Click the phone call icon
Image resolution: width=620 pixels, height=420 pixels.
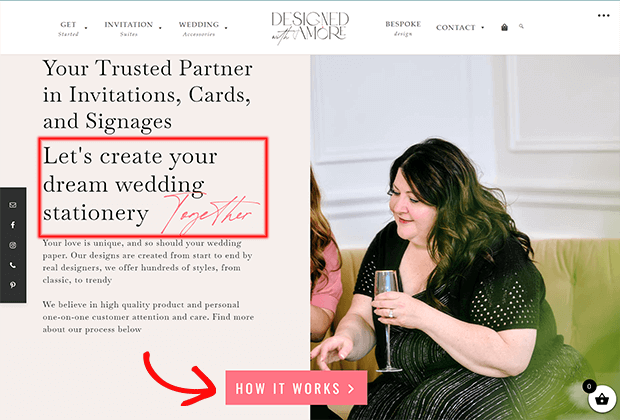13,265
